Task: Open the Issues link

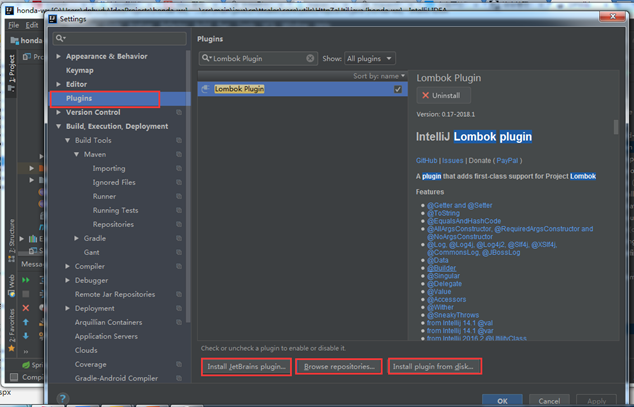Action: point(452,160)
